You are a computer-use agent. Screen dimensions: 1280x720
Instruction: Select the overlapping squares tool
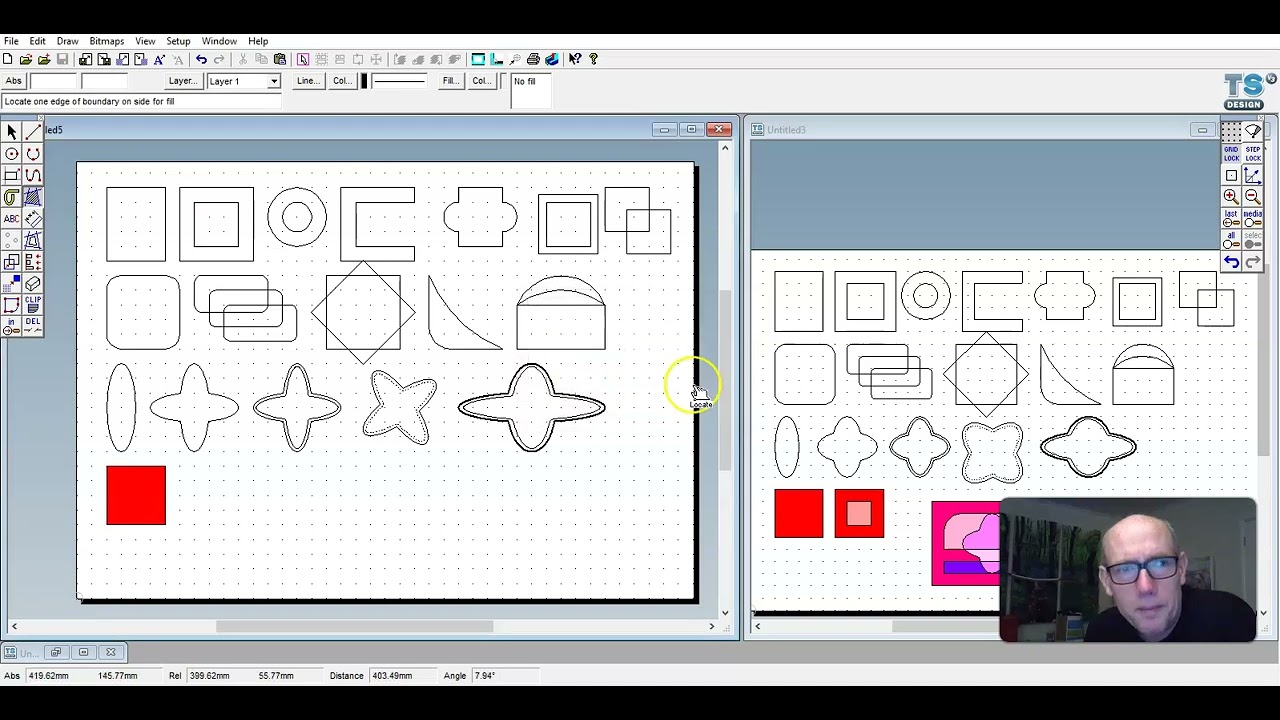(x=12, y=262)
